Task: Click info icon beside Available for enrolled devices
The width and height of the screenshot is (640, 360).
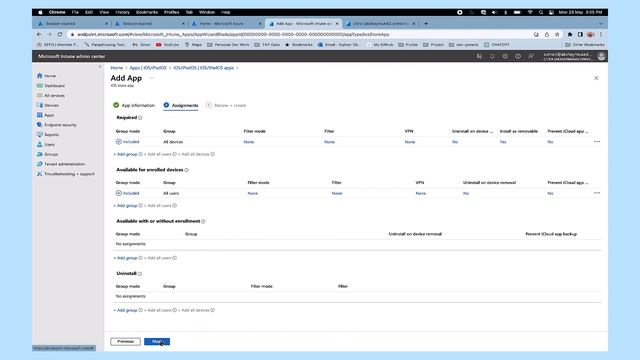Action: pyautogui.click(x=187, y=170)
